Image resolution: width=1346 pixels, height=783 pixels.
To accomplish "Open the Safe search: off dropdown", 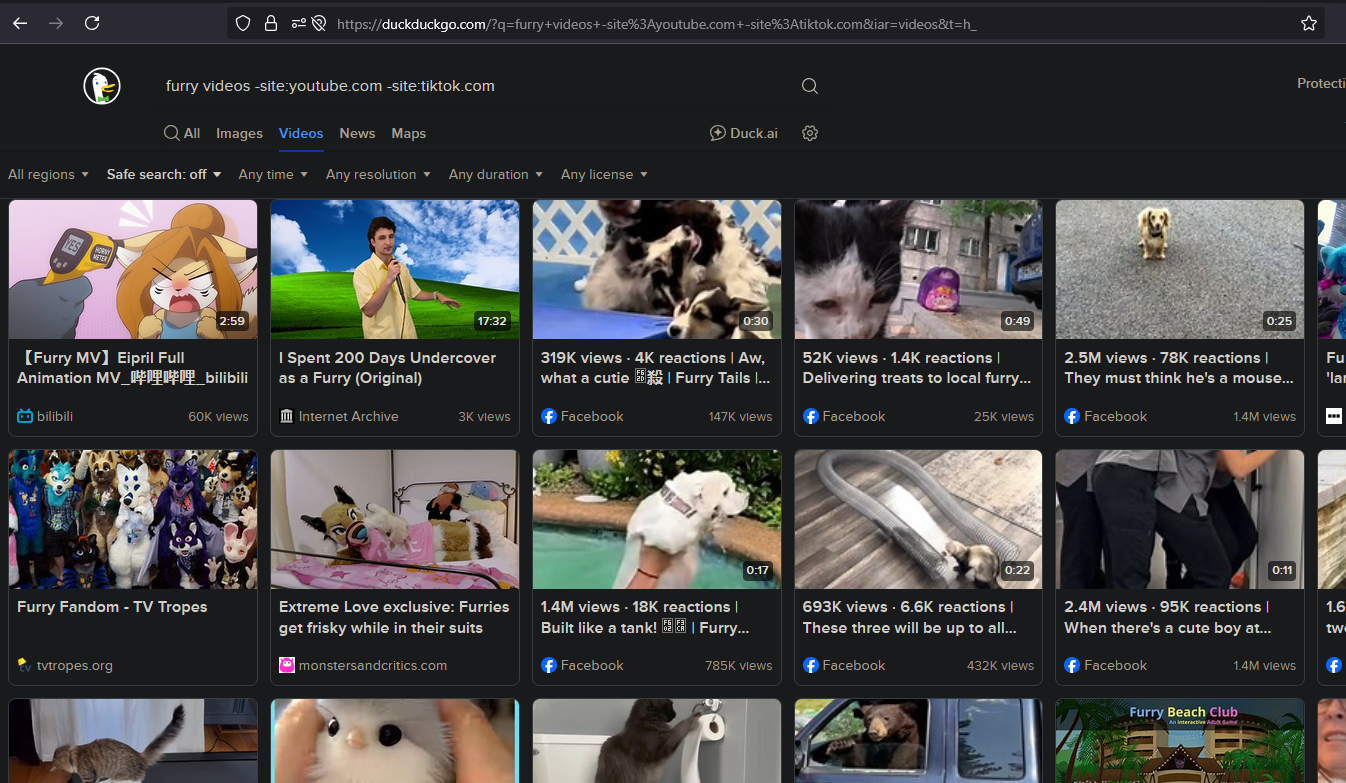I will [x=164, y=174].
